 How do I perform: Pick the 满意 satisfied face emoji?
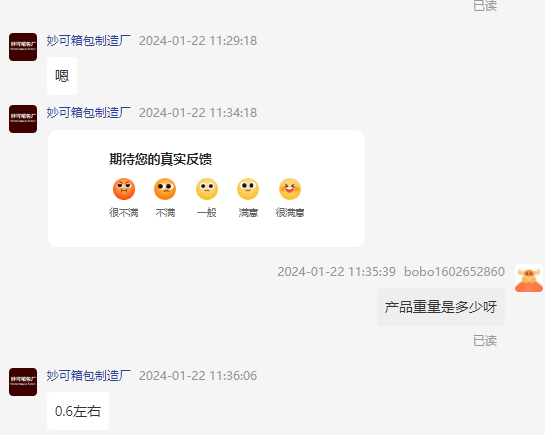[x=248, y=189]
